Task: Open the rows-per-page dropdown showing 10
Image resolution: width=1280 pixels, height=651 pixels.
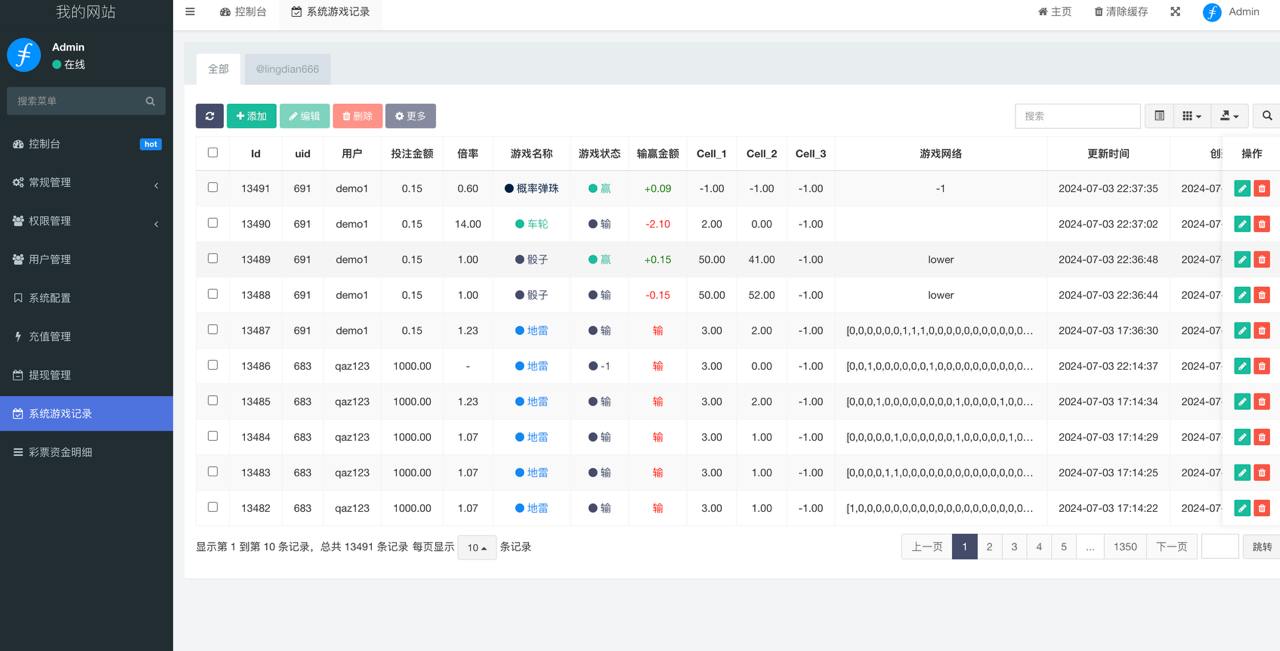Action: click(x=477, y=547)
